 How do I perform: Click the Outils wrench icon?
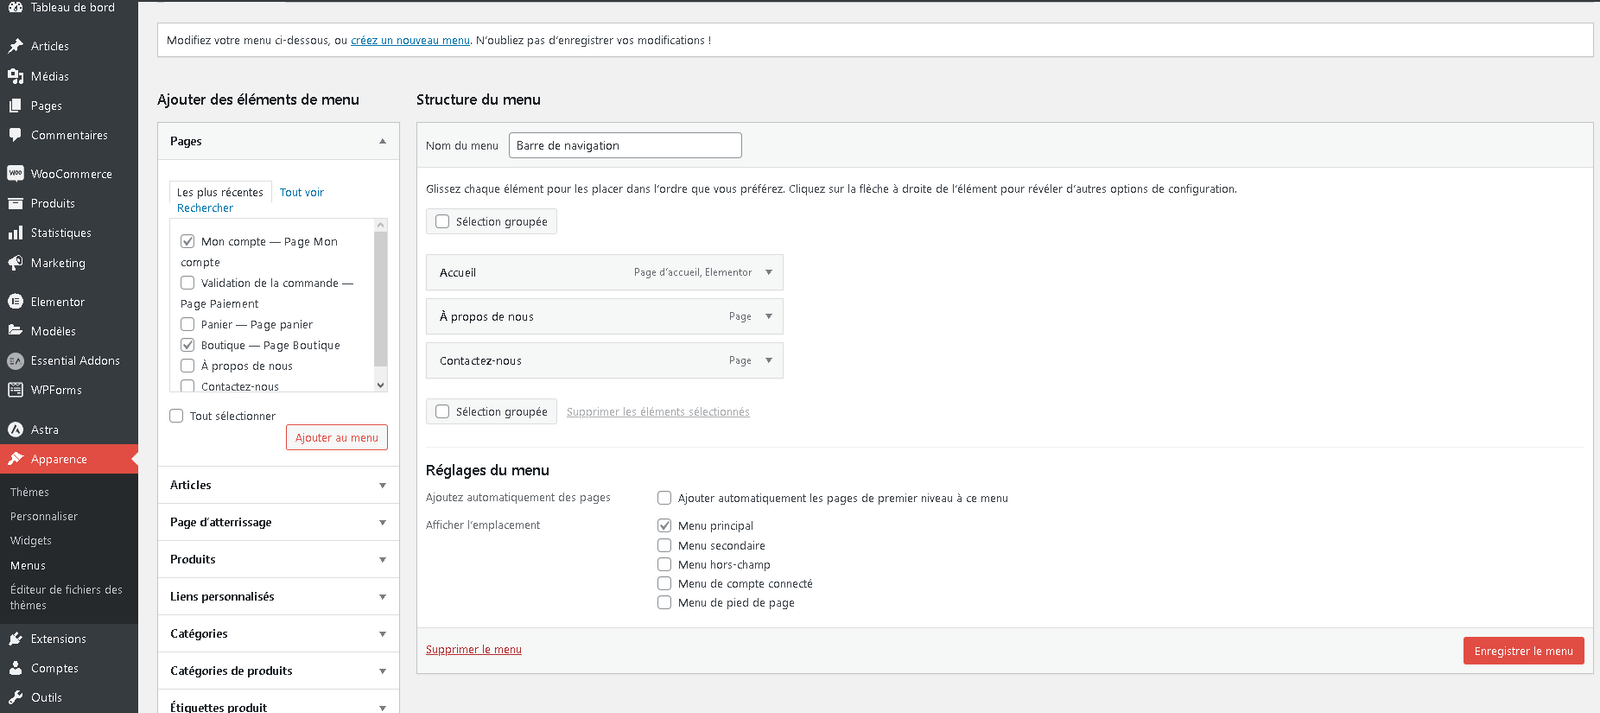[x=15, y=697]
